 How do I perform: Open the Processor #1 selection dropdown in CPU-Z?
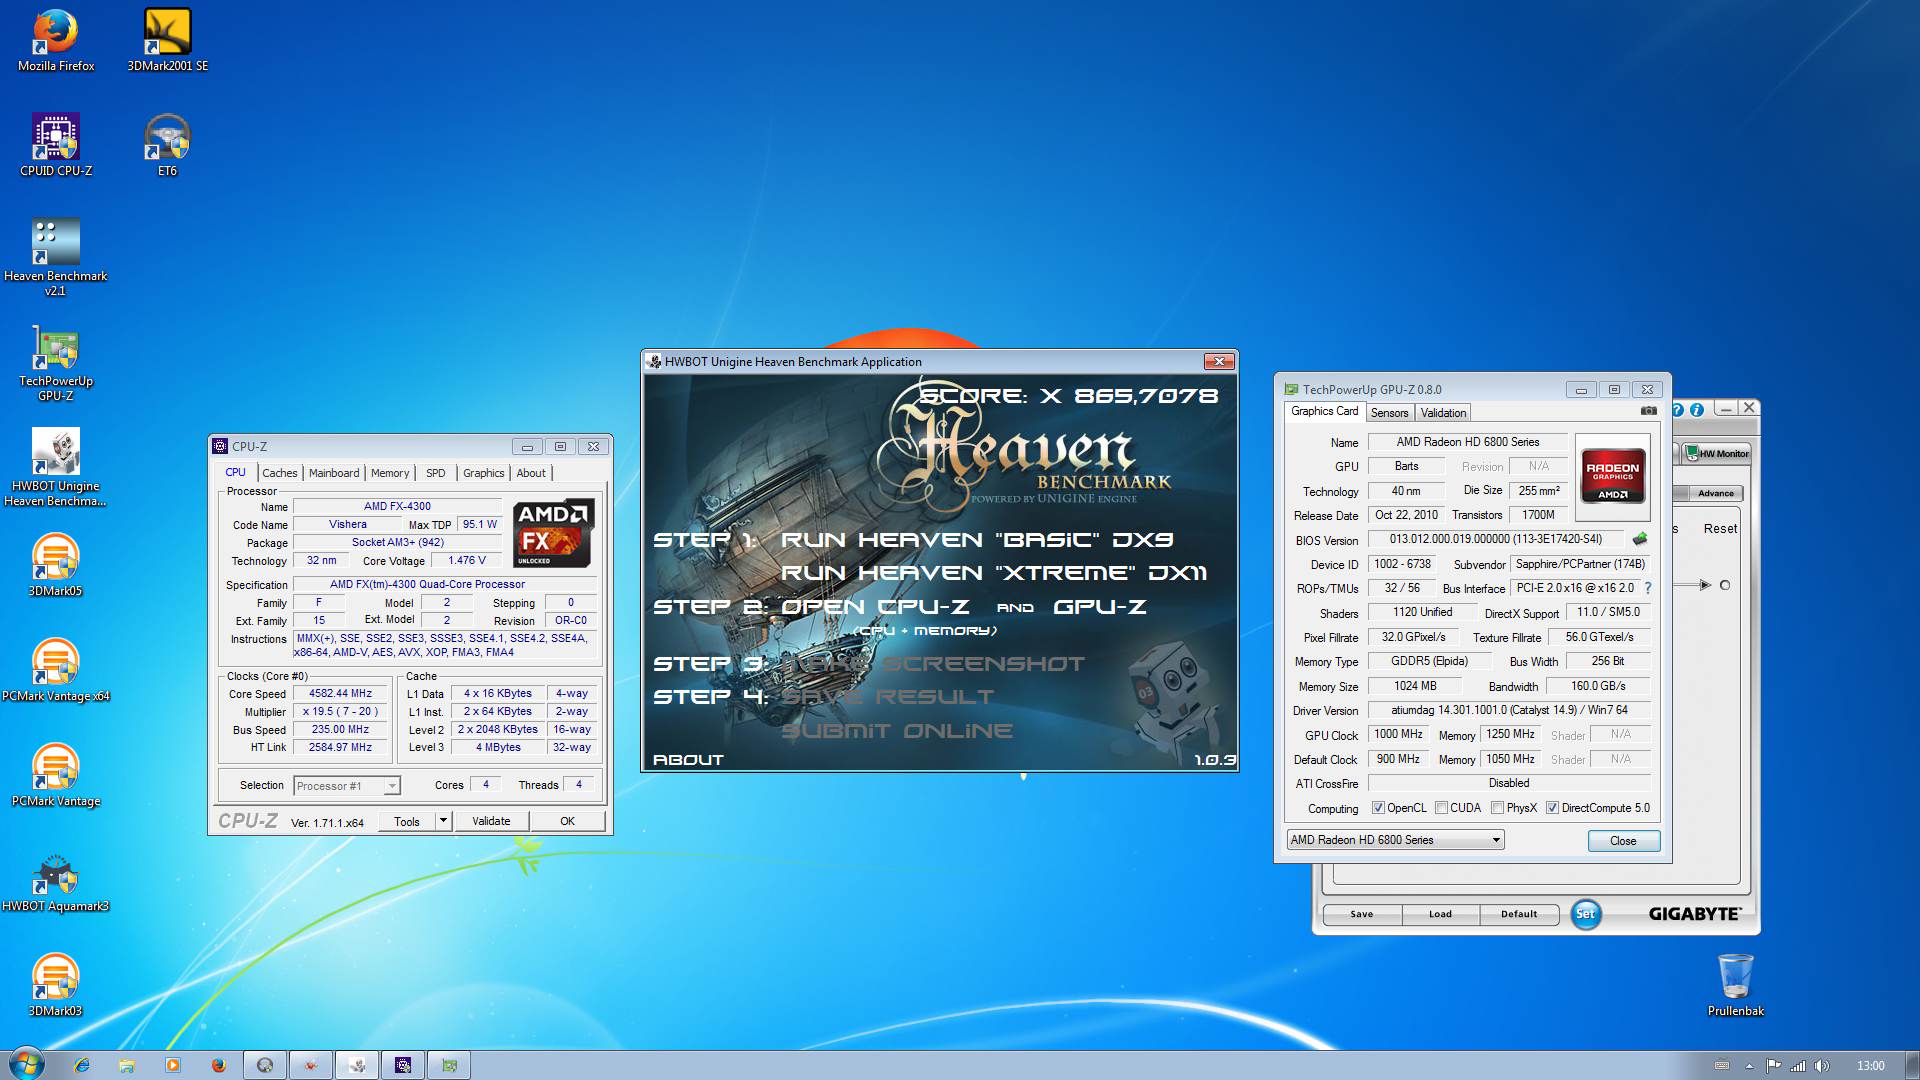[x=347, y=786]
